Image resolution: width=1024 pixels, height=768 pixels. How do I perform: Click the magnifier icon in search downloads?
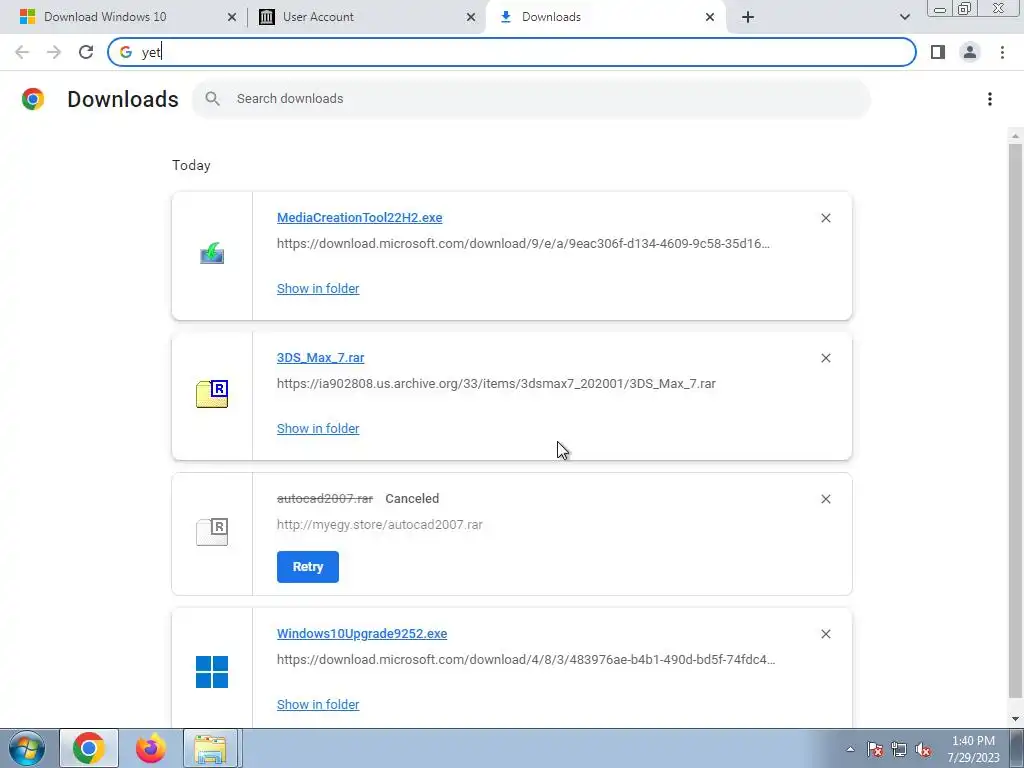(212, 99)
